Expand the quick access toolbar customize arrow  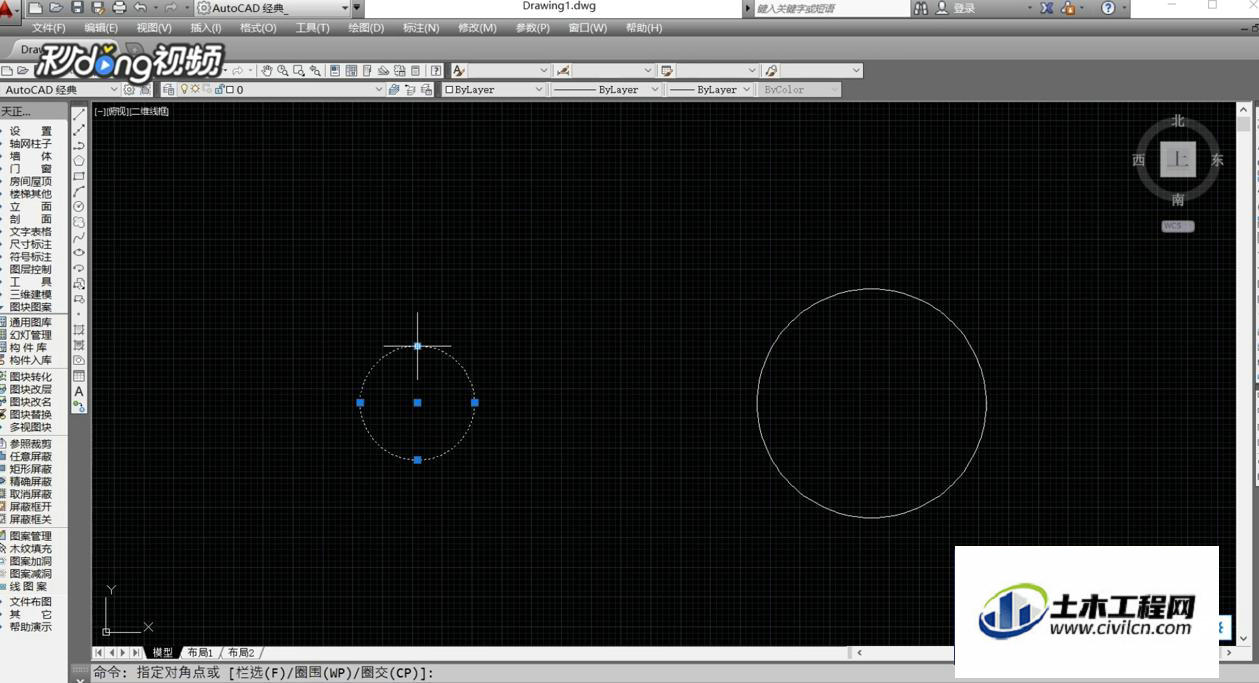(x=357, y=8)
